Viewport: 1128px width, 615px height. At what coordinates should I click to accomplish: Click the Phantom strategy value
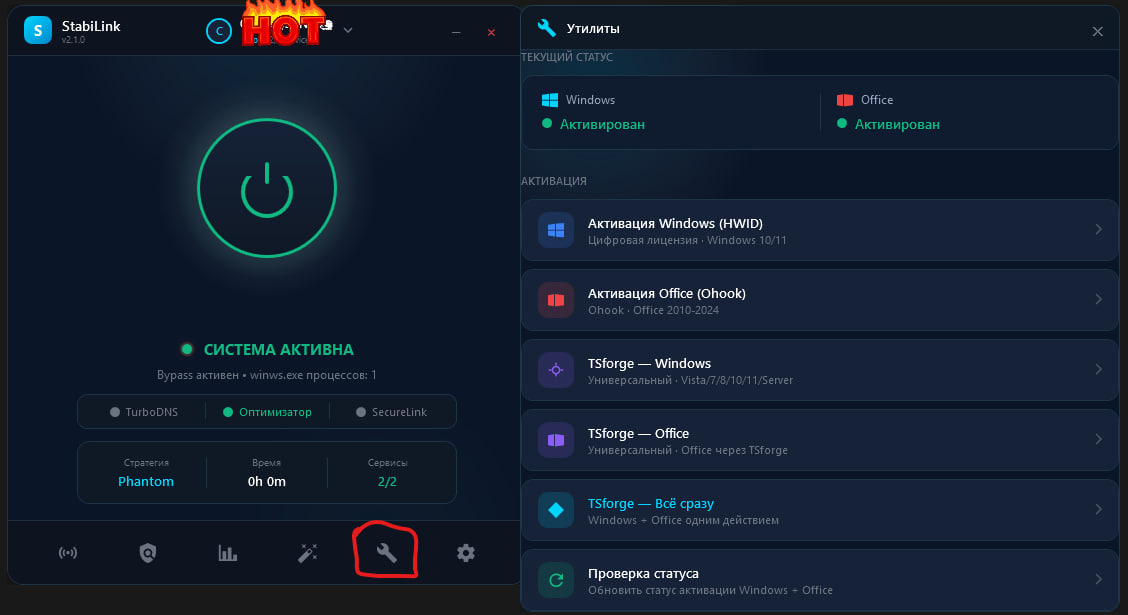coord(146,481)
